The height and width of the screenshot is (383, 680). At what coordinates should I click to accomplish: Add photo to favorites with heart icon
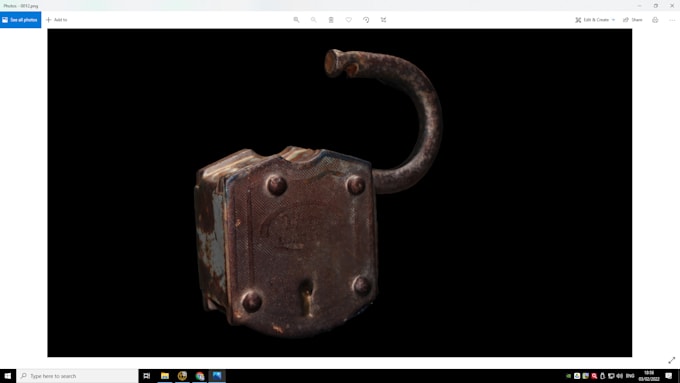pos(349,20)
